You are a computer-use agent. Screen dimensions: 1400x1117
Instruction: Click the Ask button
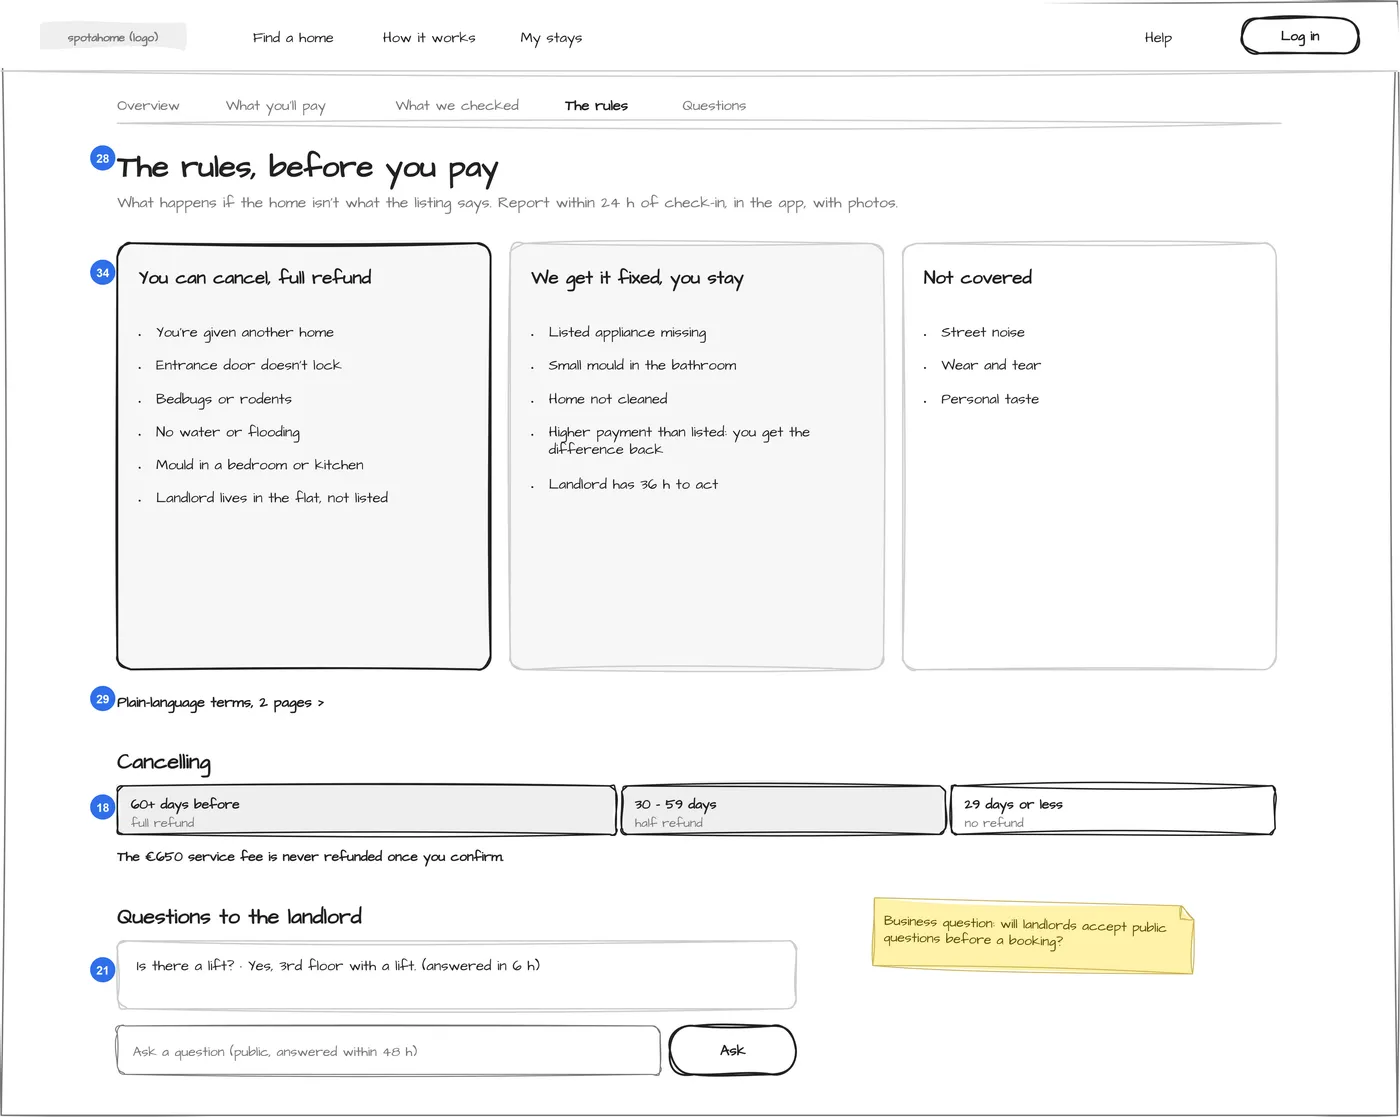(x=732, y=1050)
